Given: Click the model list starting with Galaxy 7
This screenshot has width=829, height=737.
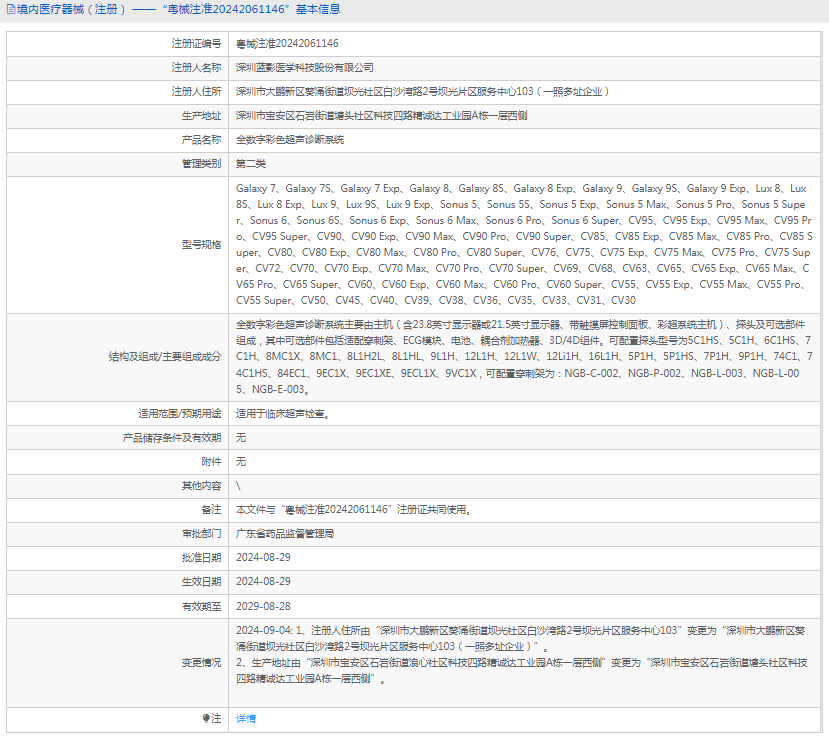Looking at the screenshot, I should 524,244.
